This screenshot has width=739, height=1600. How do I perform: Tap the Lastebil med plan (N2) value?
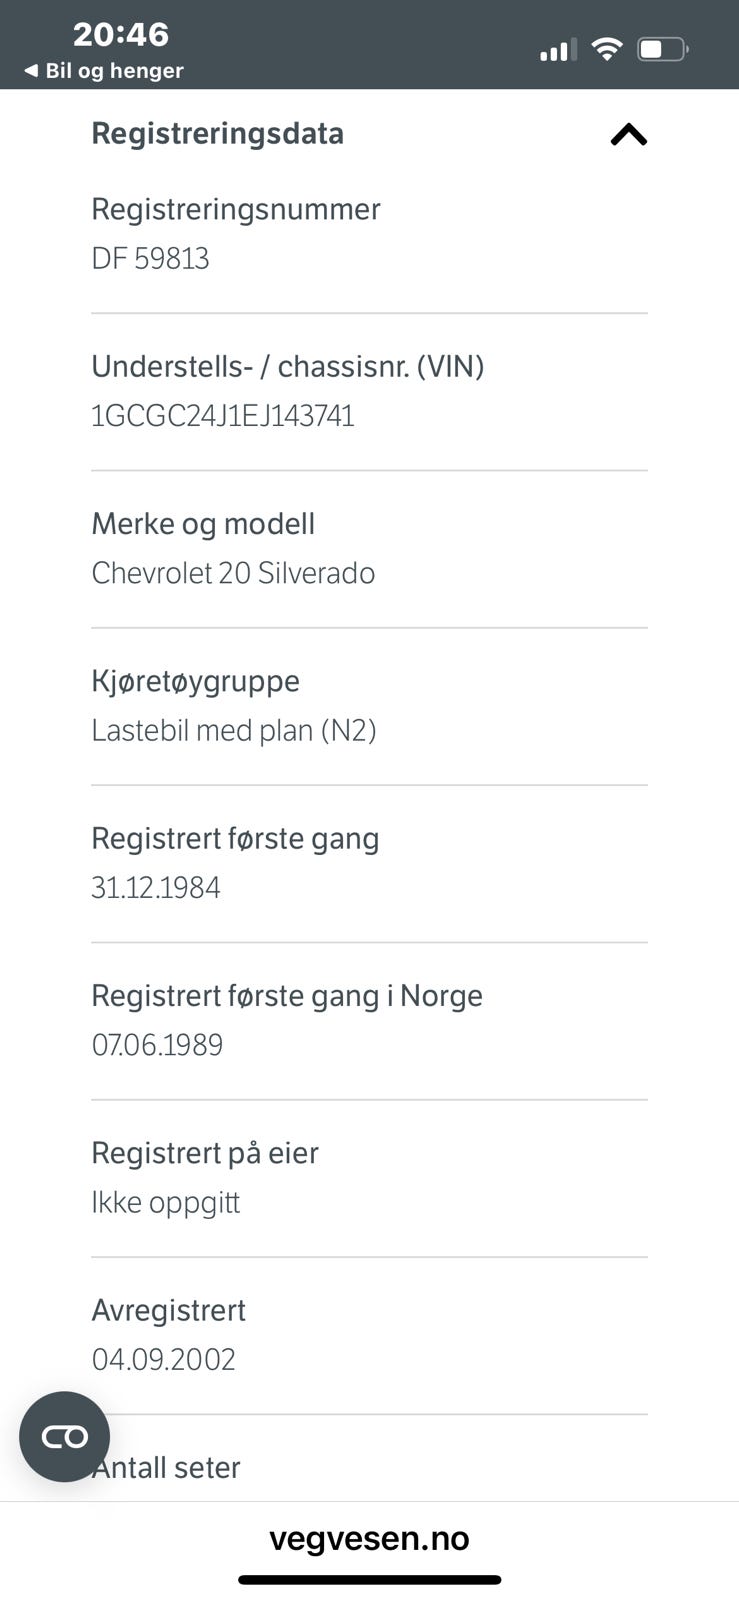pos(233,731)
